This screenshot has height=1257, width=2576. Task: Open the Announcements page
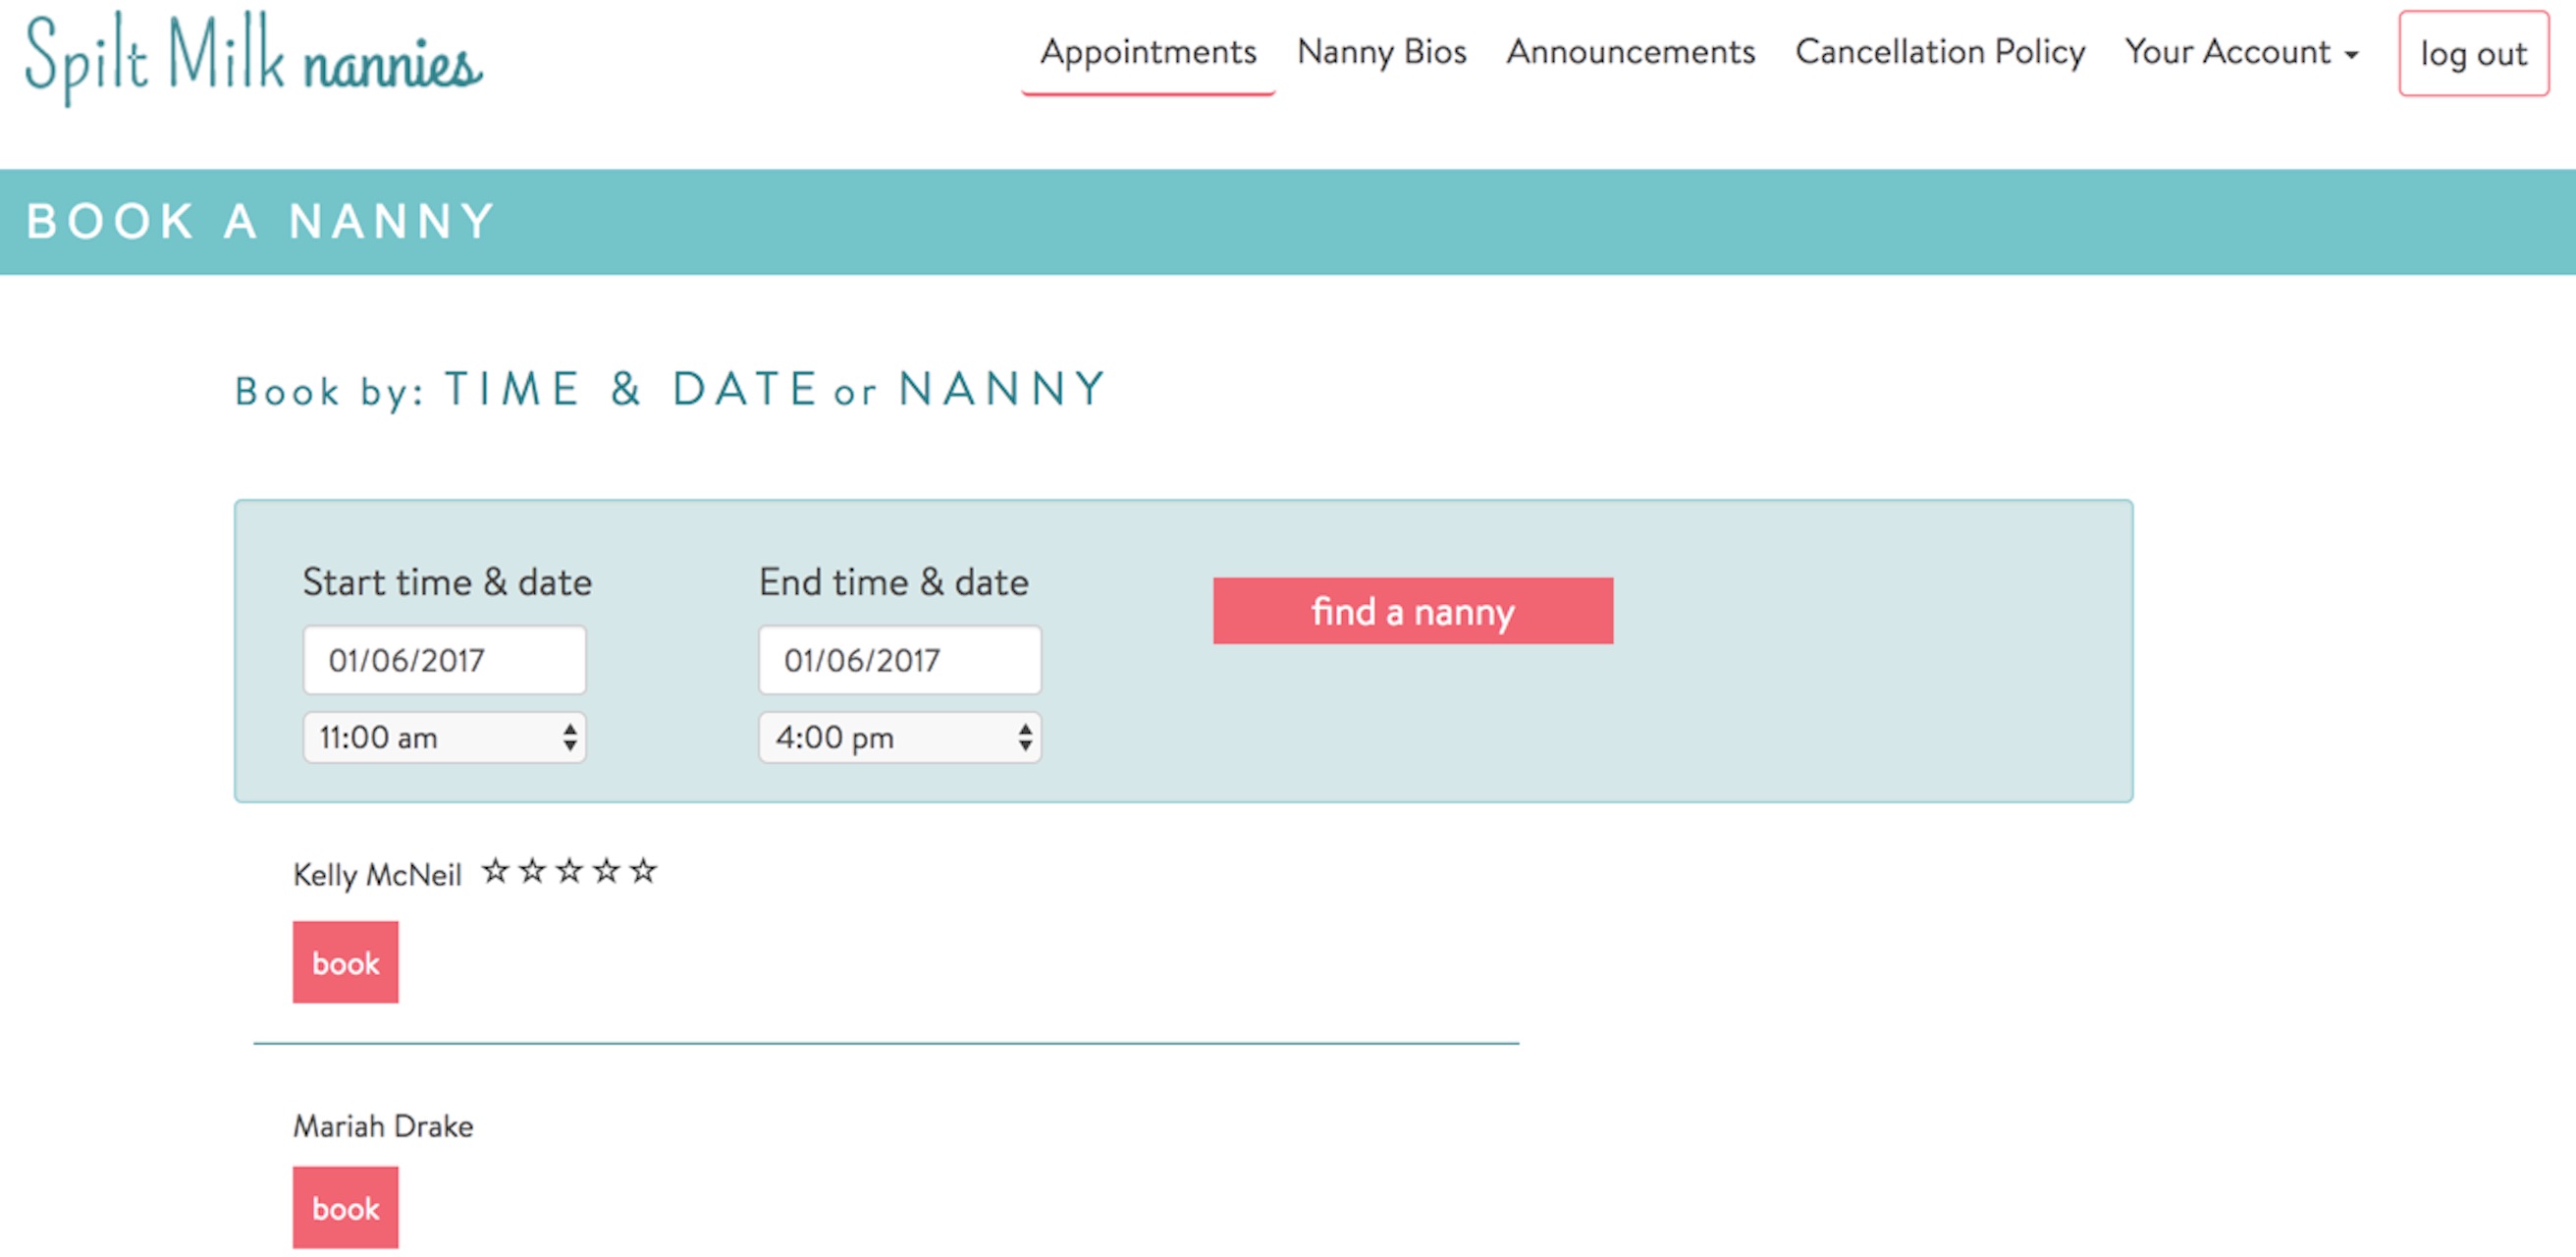click(1630, 52)
